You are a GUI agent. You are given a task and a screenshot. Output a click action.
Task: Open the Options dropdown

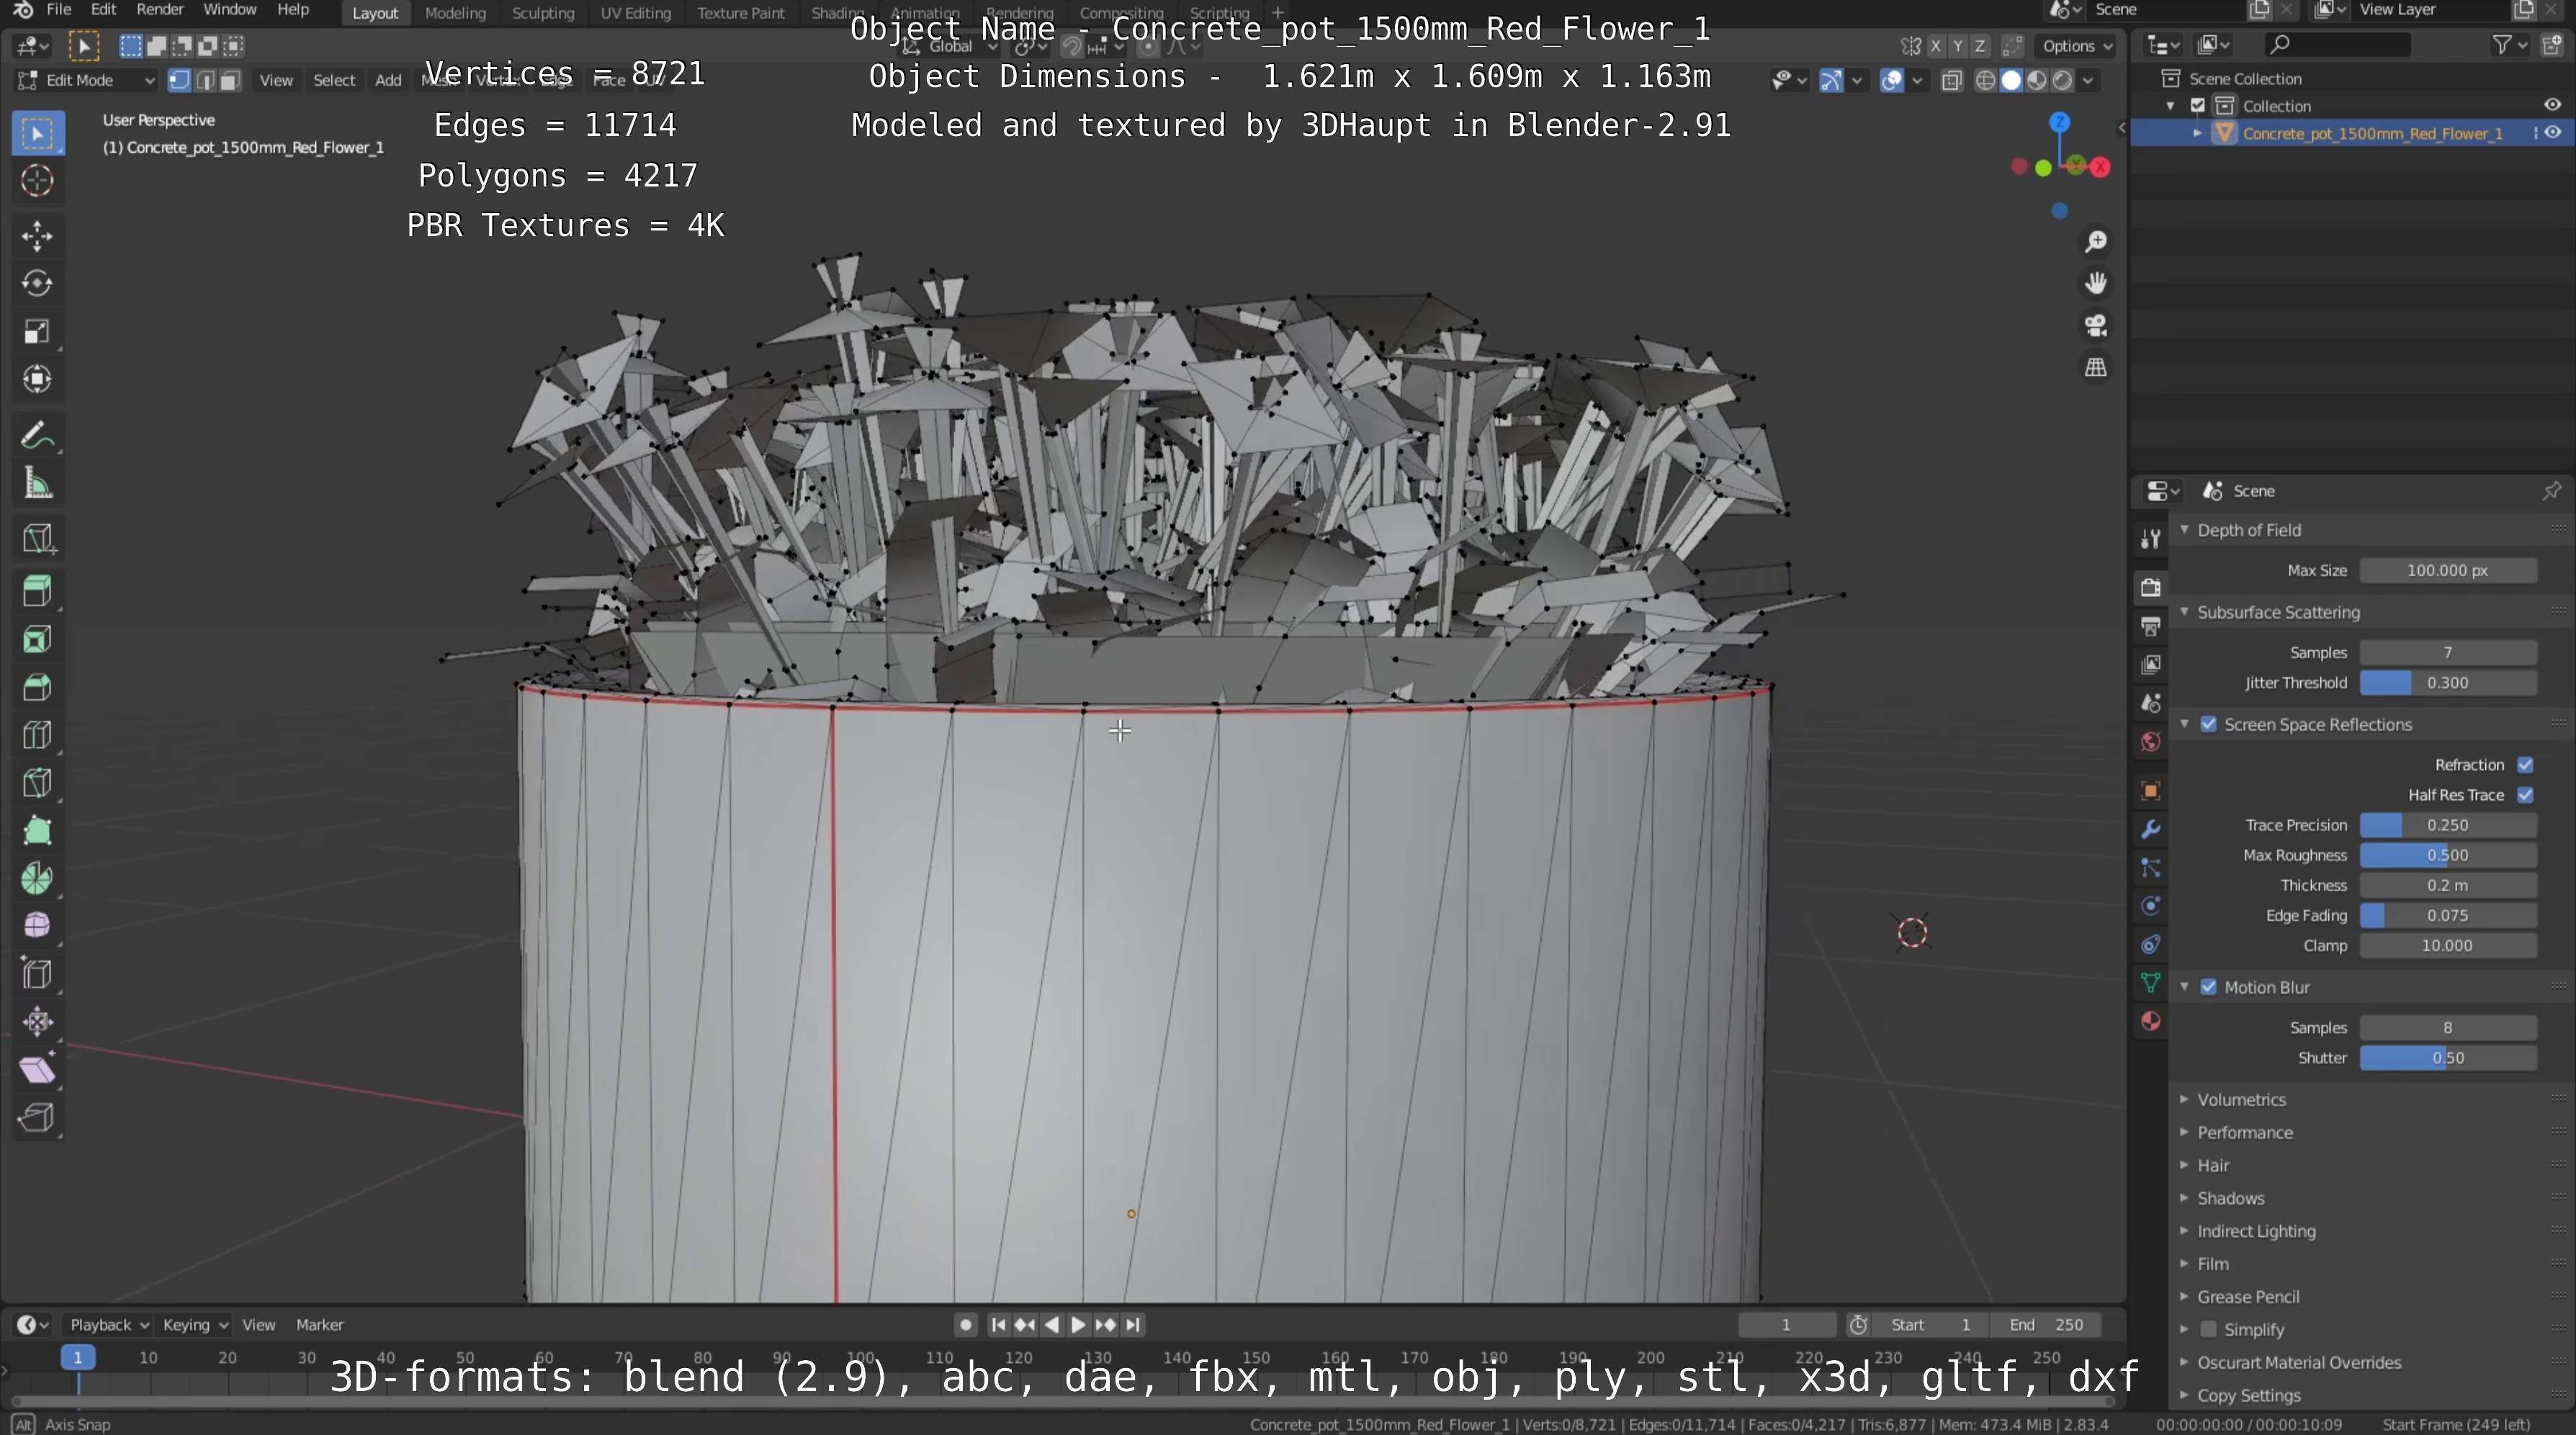pyautogui.click(x=2077, y=46)
